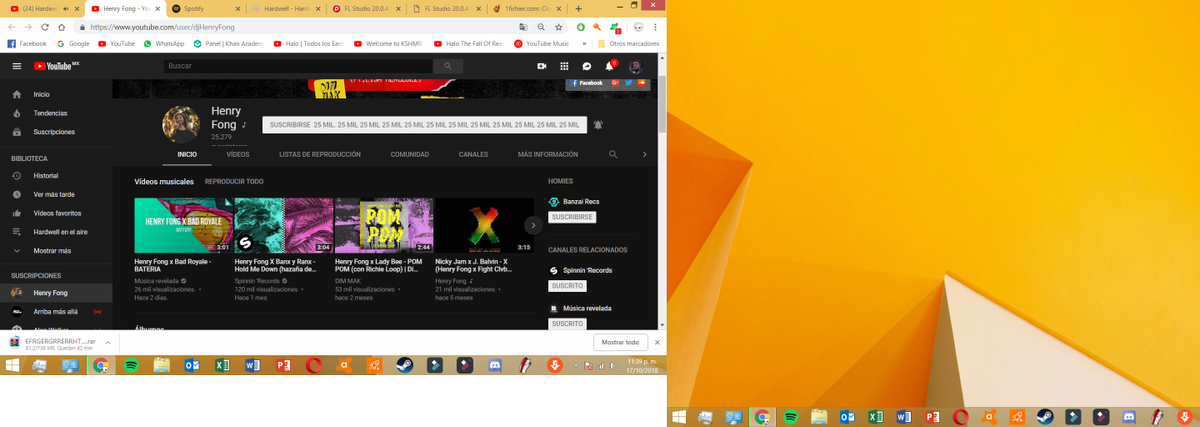Viewport: 1200px width, 427px height.
Task: Subscribe to Henry Fong with SUSCRIBIRSE button
Action: 425,125
